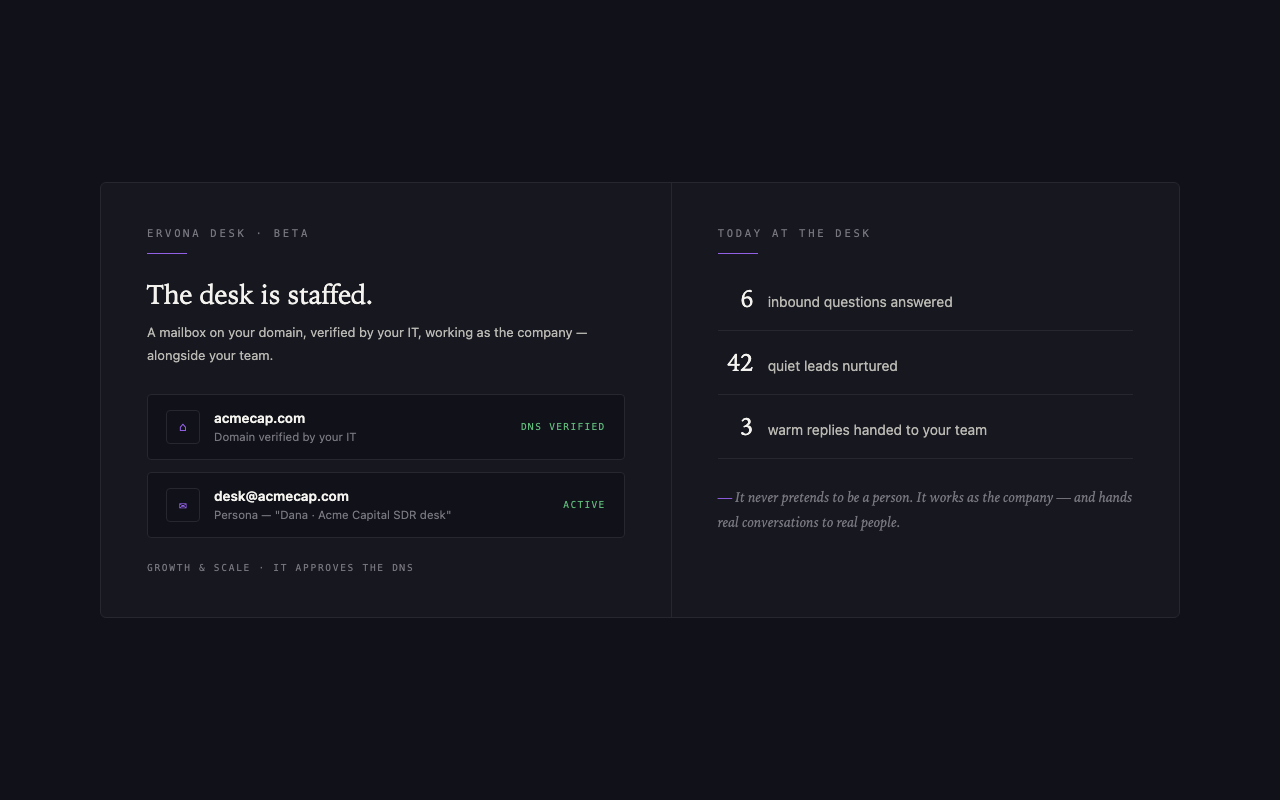Image resolution: width=1280 pixels, height=800 pixels.
Task: Click the number 42 leads count
Action: click(740, 363)
